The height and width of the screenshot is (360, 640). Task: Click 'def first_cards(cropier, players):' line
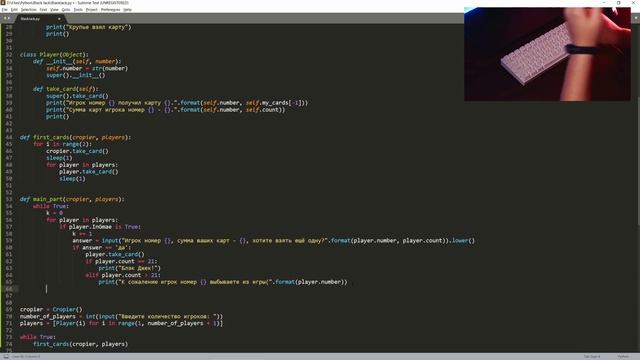point(76,137)
